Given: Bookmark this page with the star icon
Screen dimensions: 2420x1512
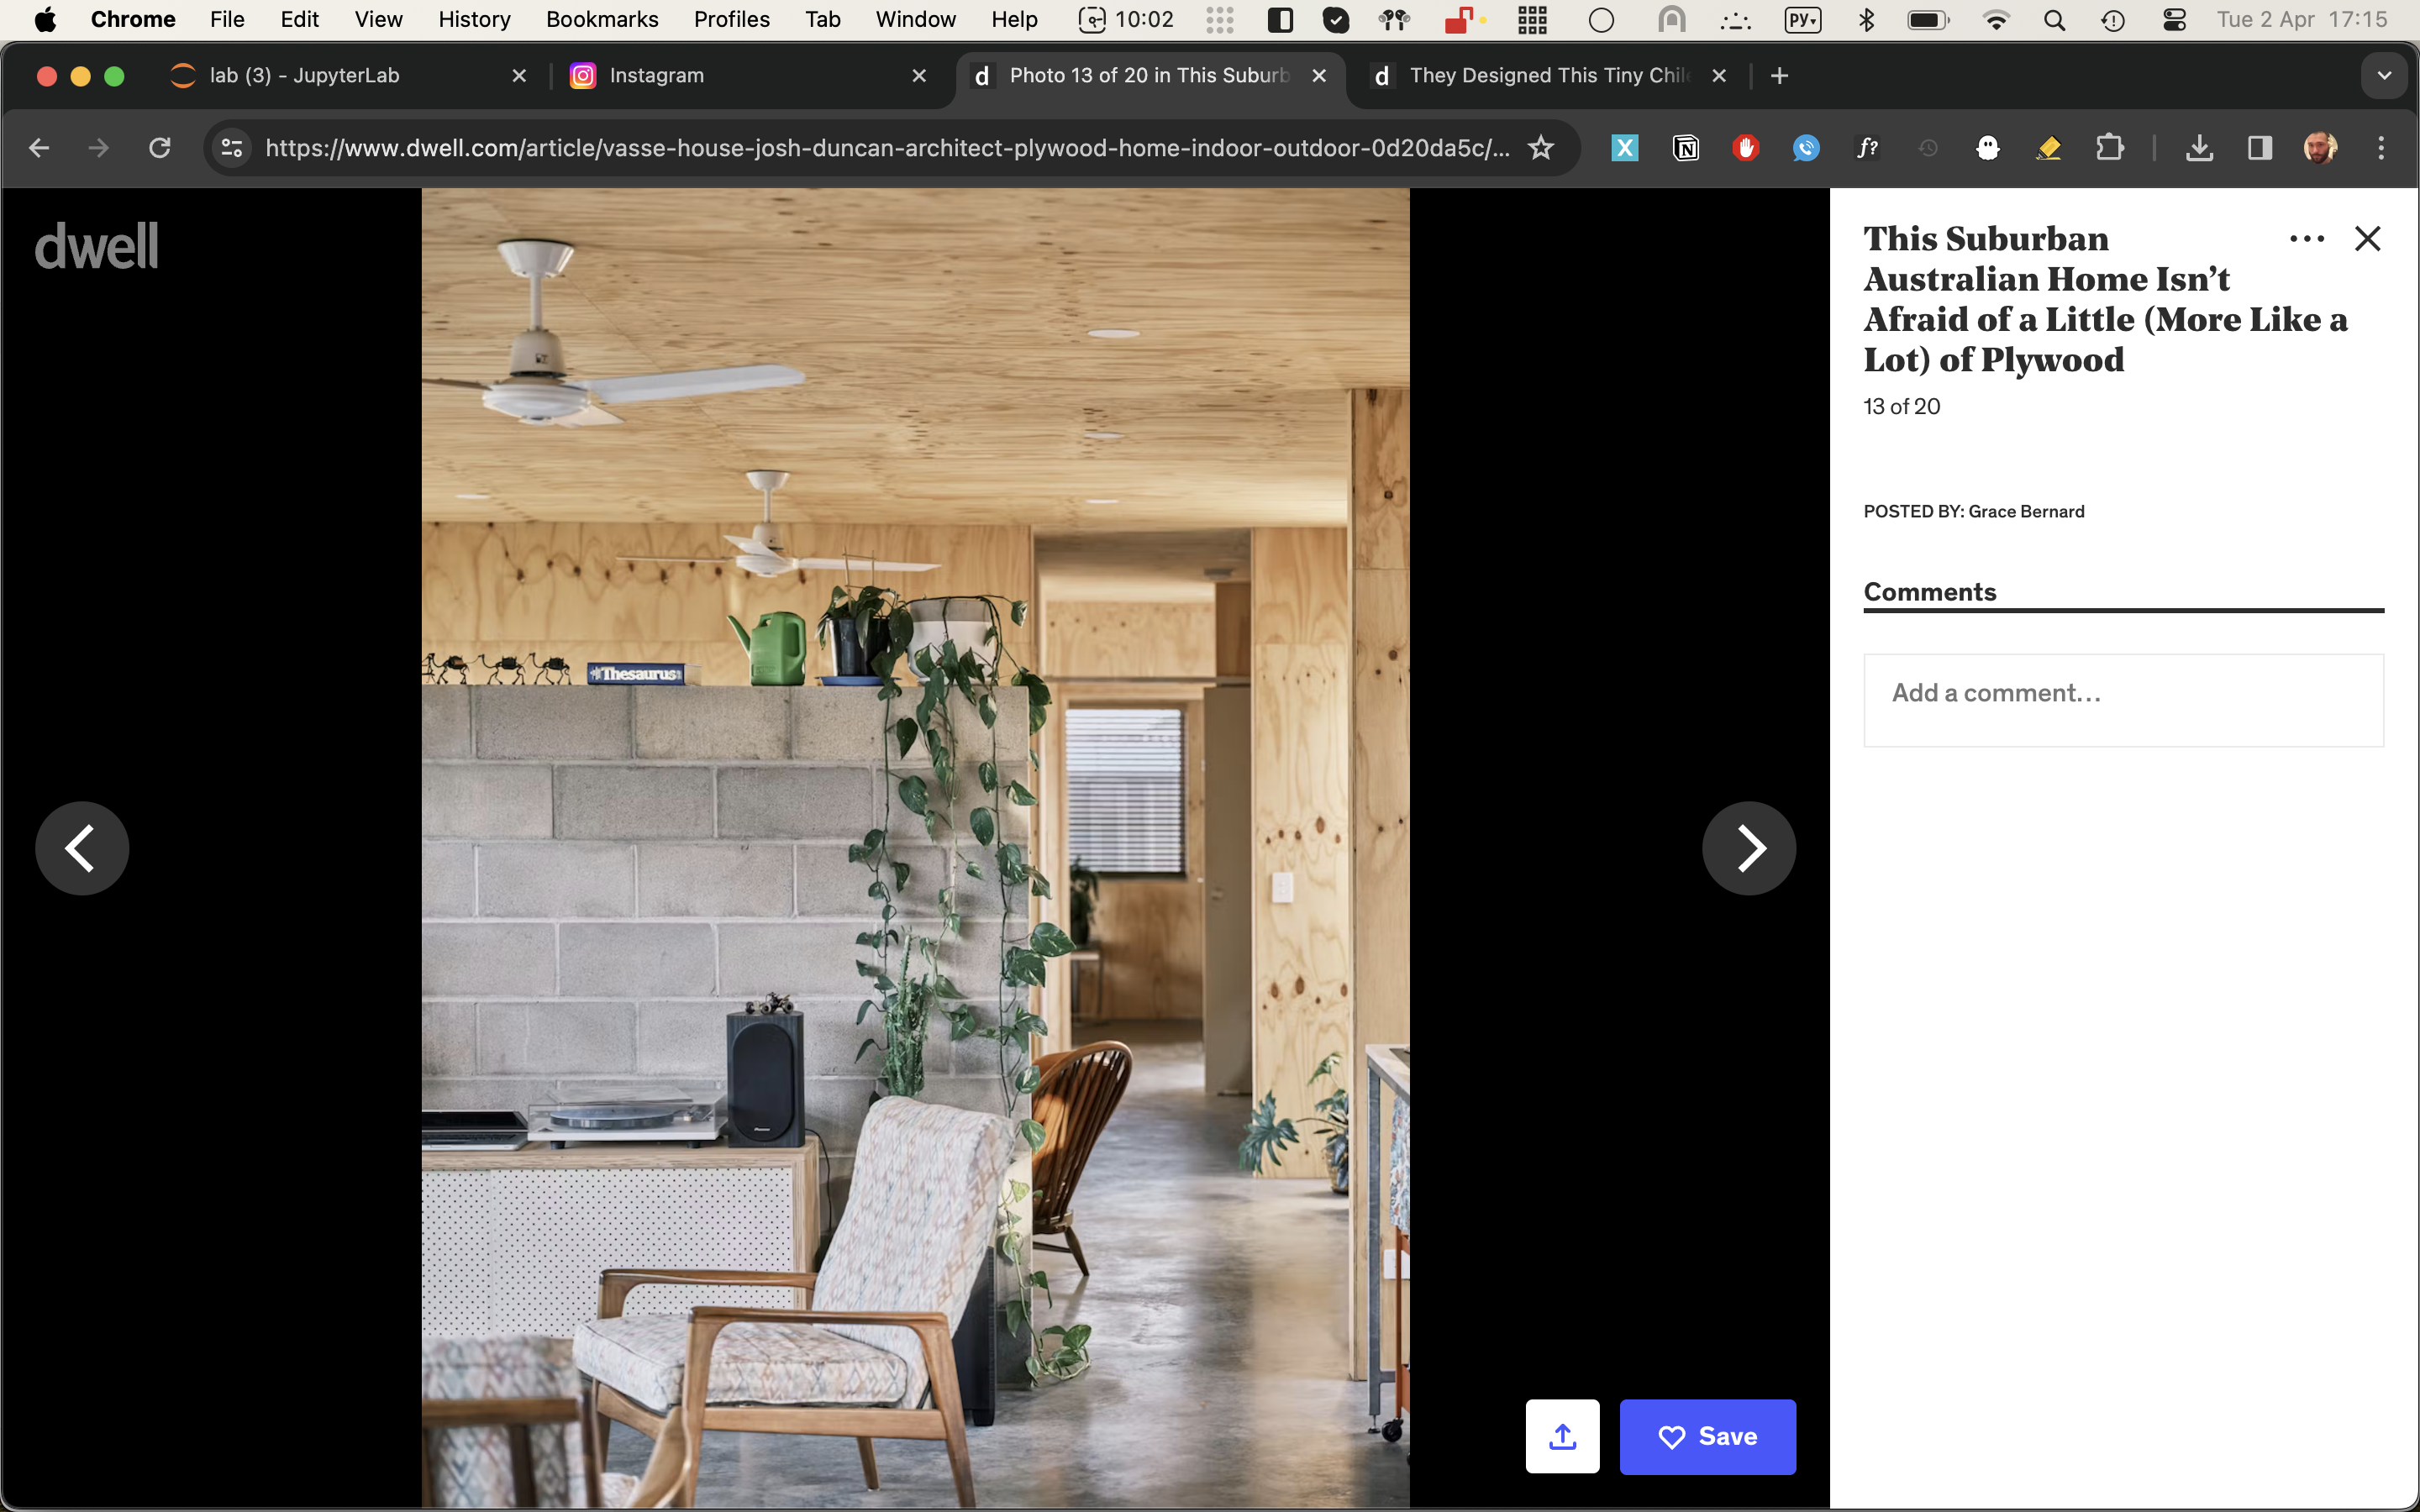Looking at the screenshot, I should point(1540,148).
